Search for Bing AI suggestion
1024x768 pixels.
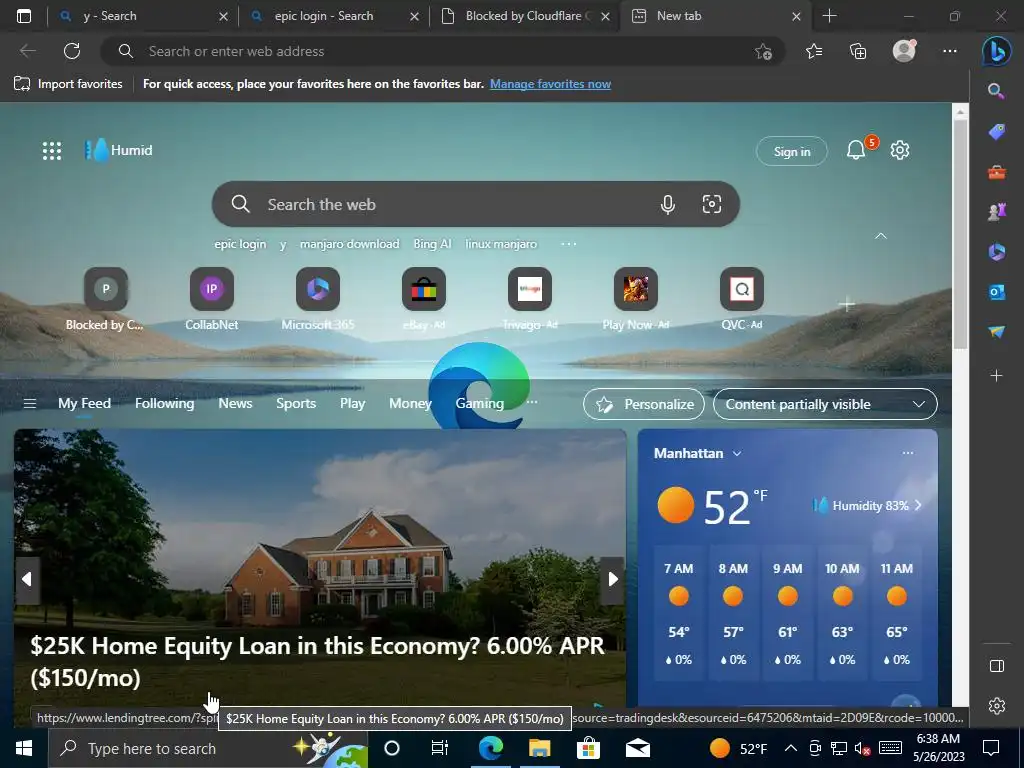(x=432, y=244)
